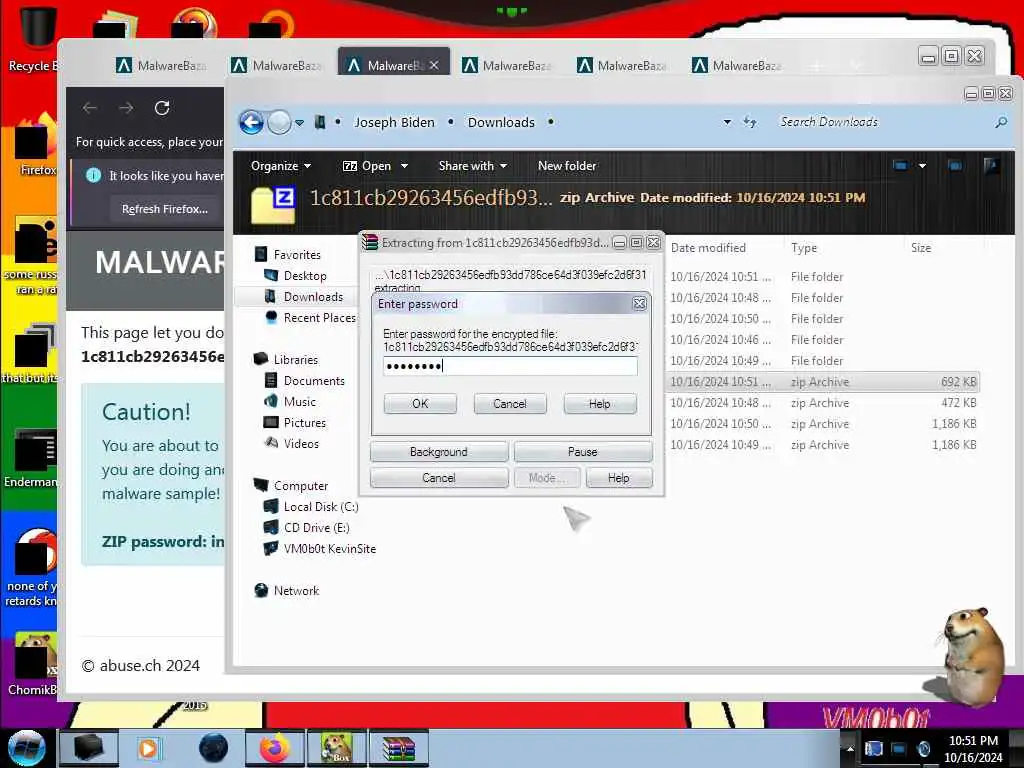
Task: Select File folder row dated 10/16/2024 10:46
Action: tap(823, 340)
